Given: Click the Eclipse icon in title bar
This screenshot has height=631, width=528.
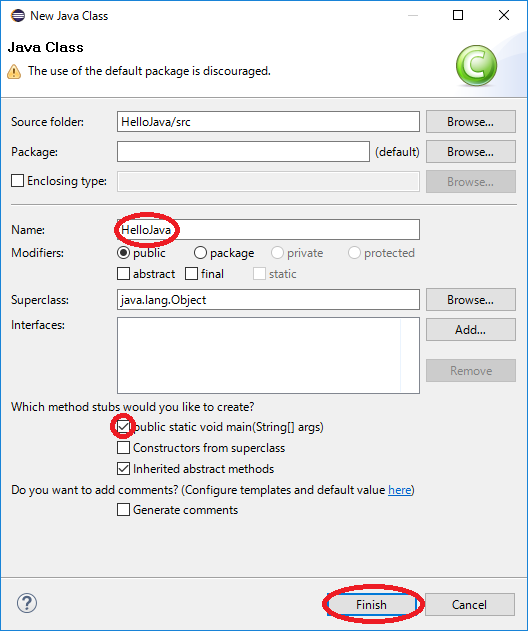Looking at the screenshot, I should pyautogui.click(x=18, y=16).
